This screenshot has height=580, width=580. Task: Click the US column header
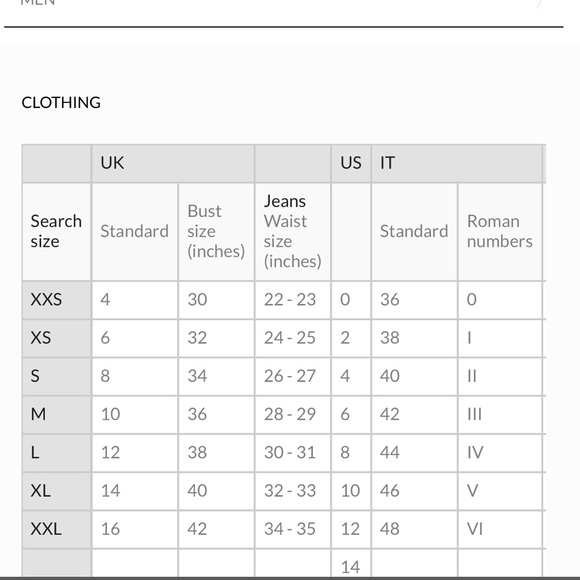[351, 163]
